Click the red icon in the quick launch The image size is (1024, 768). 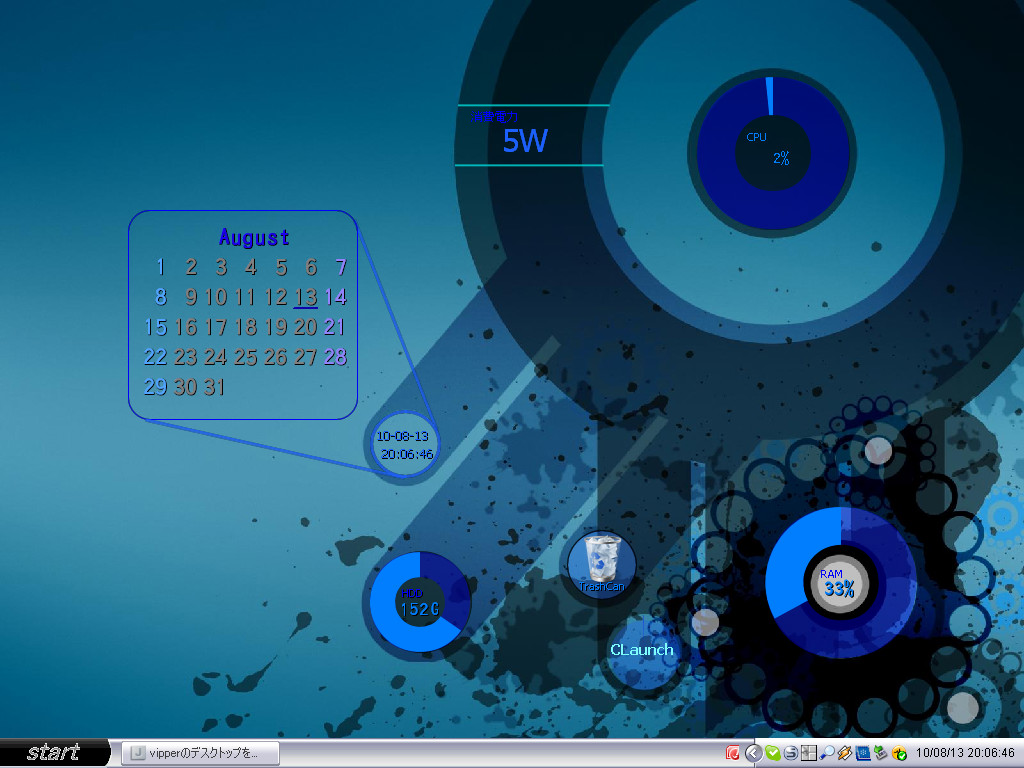[x=733, y=753]
